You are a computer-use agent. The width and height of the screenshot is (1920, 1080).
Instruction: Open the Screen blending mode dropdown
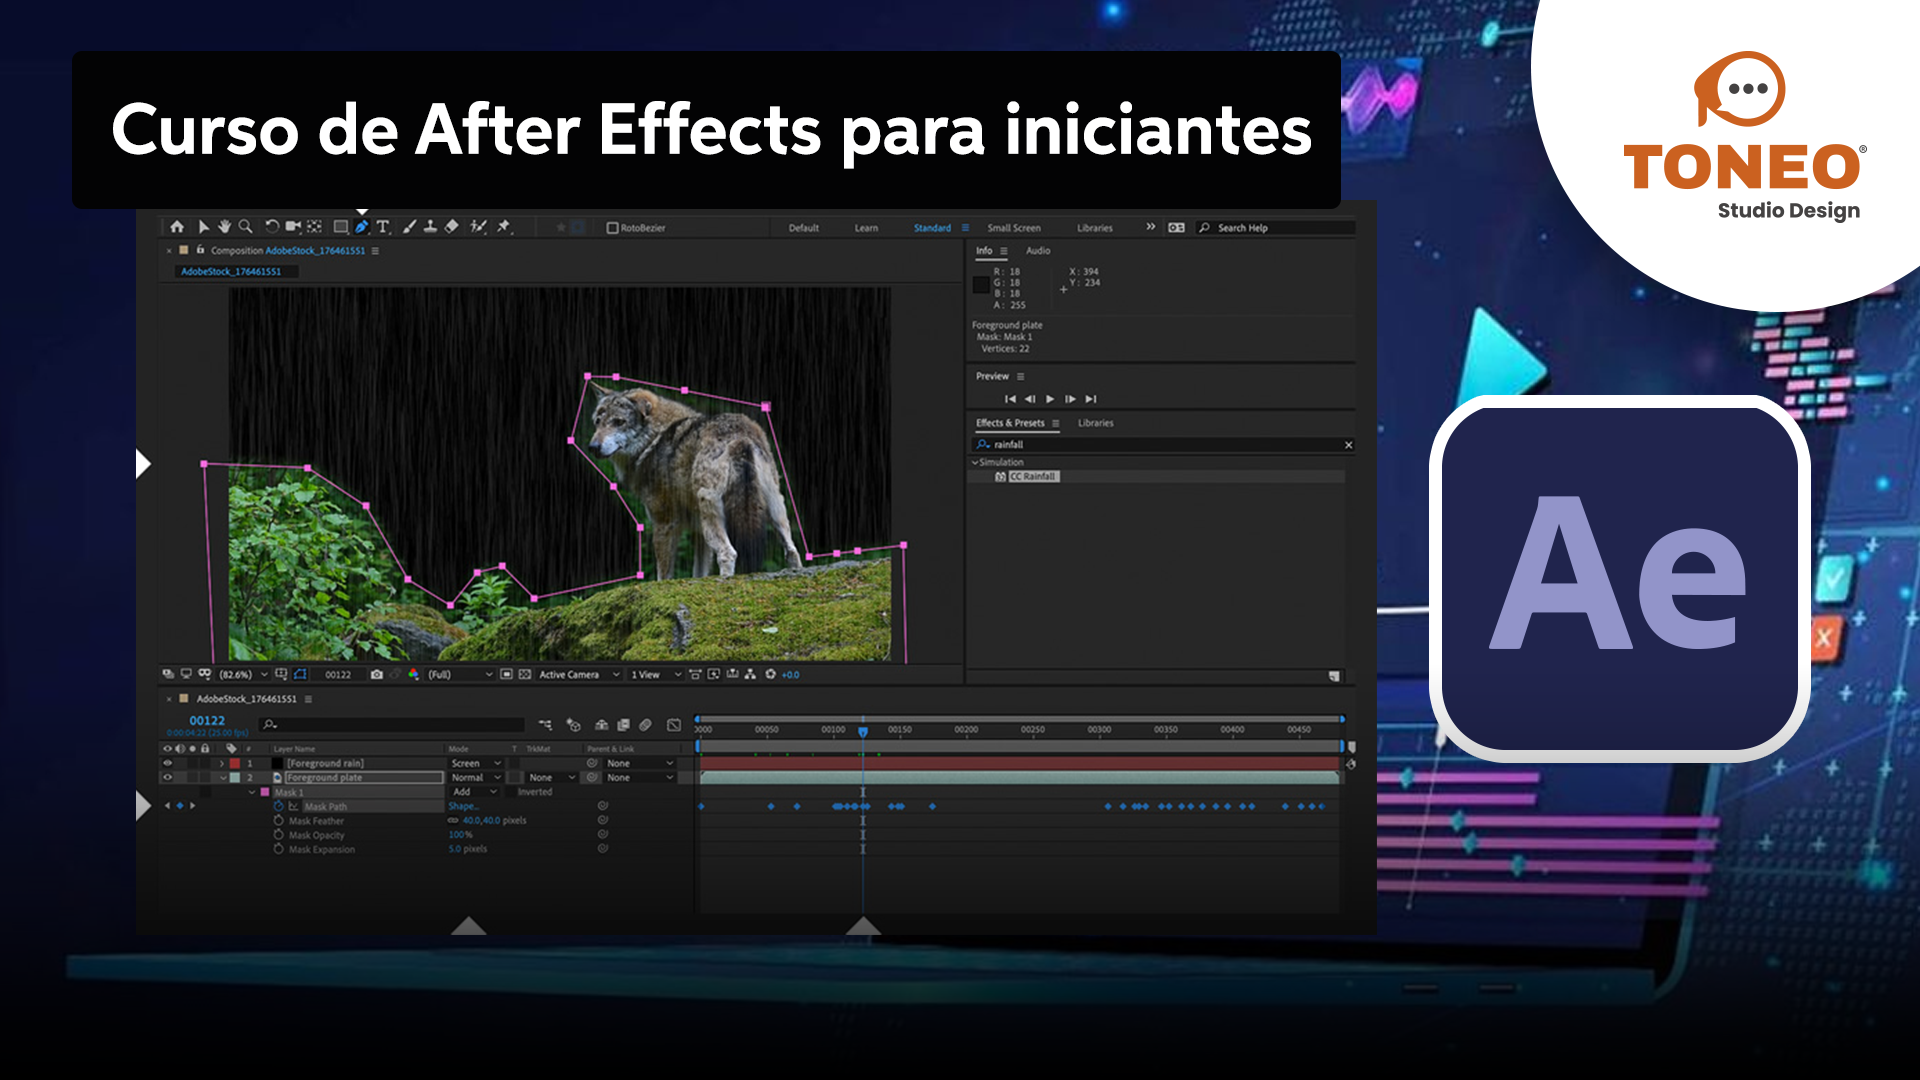[x=475, y=763]
